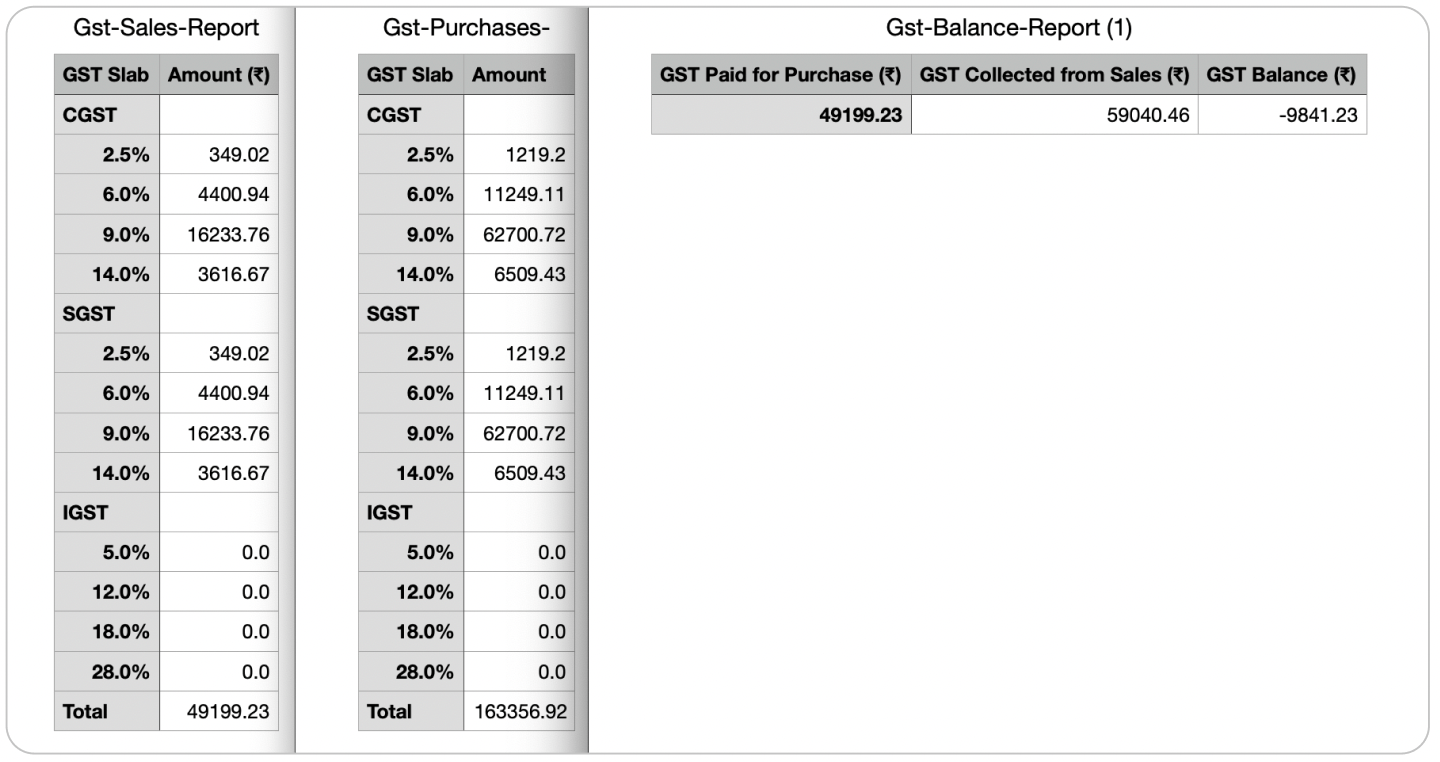Click the Gst-Balance-Report (1) title
The height and width of the screenshot is (762, 1440).
tap(1008, 29)
